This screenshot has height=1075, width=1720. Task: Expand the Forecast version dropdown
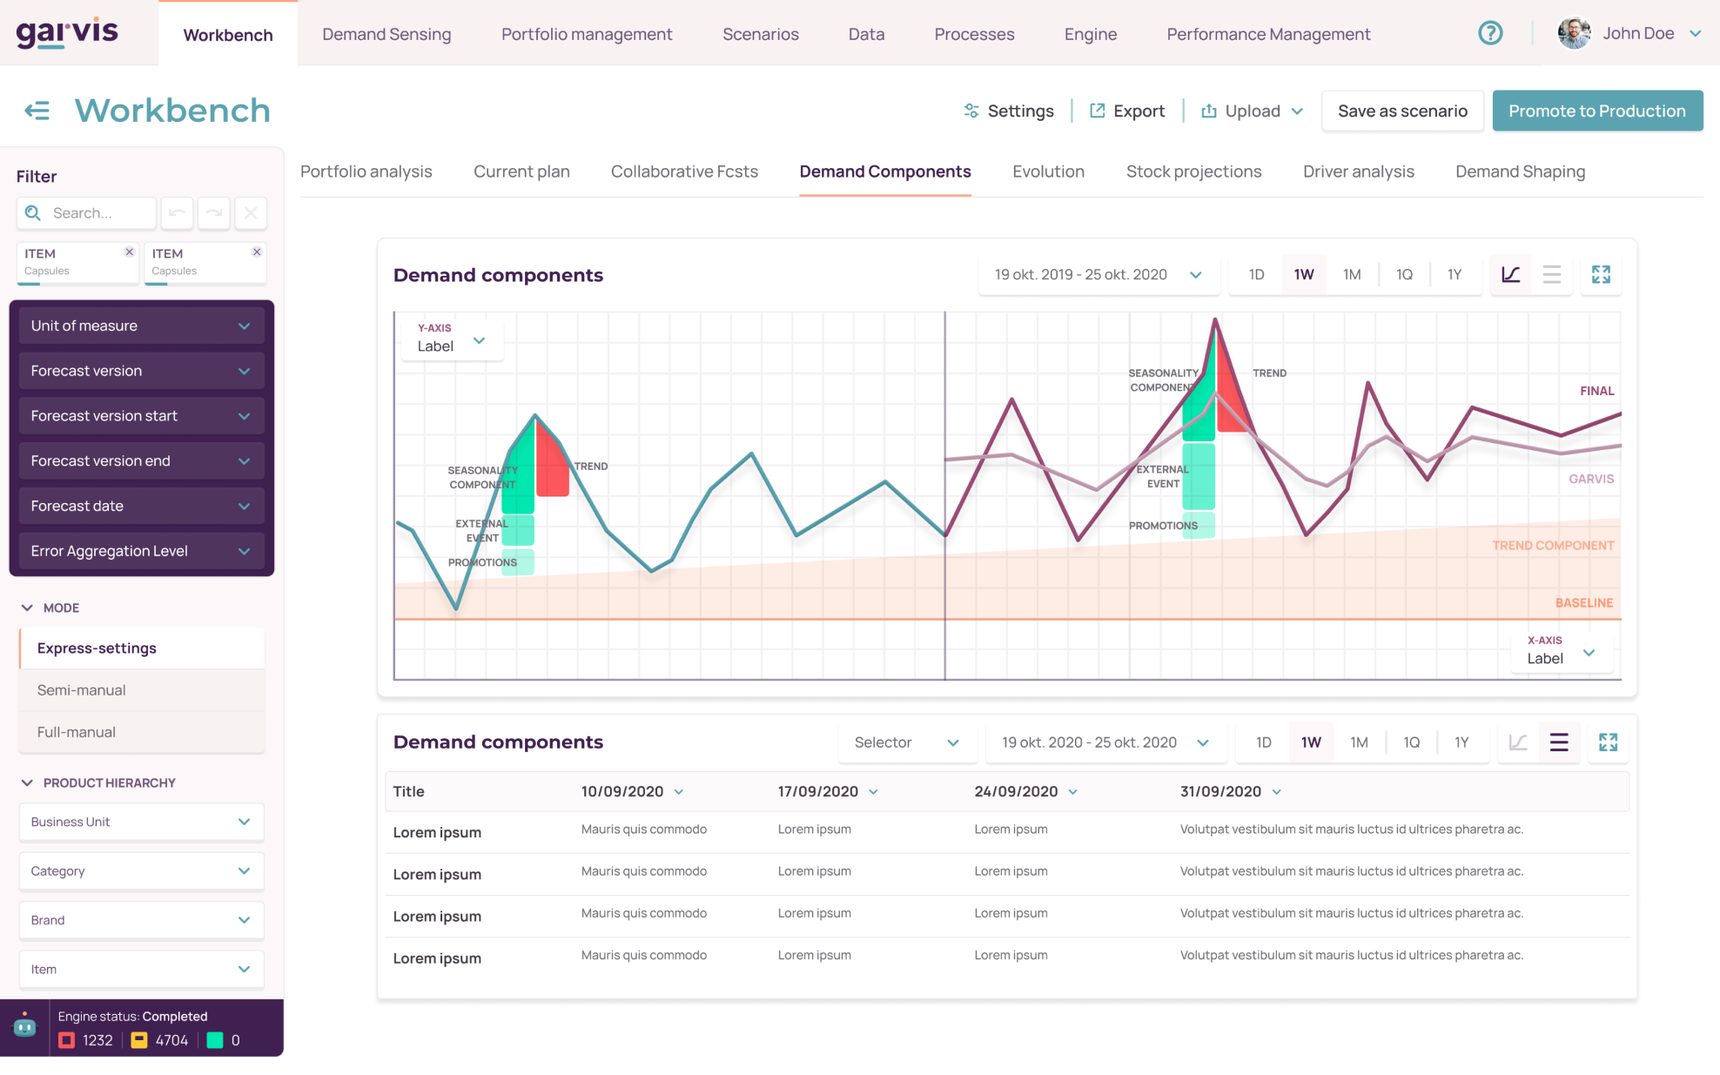click(x=141, y=371)
